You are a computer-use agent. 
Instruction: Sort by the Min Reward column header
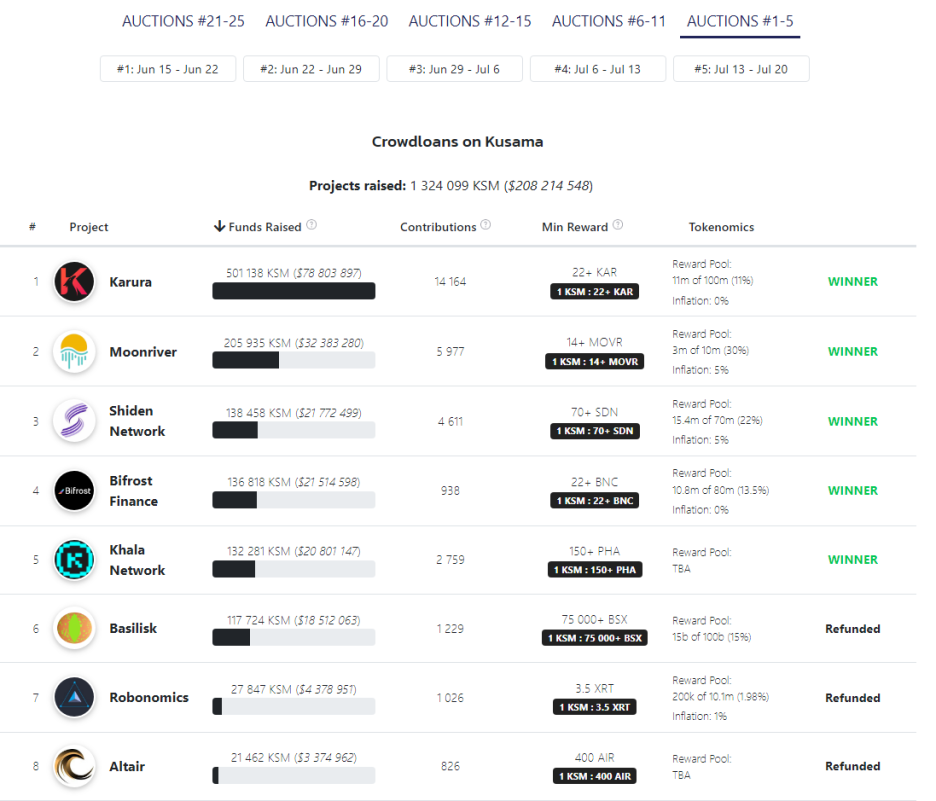(x=575, y=227)
